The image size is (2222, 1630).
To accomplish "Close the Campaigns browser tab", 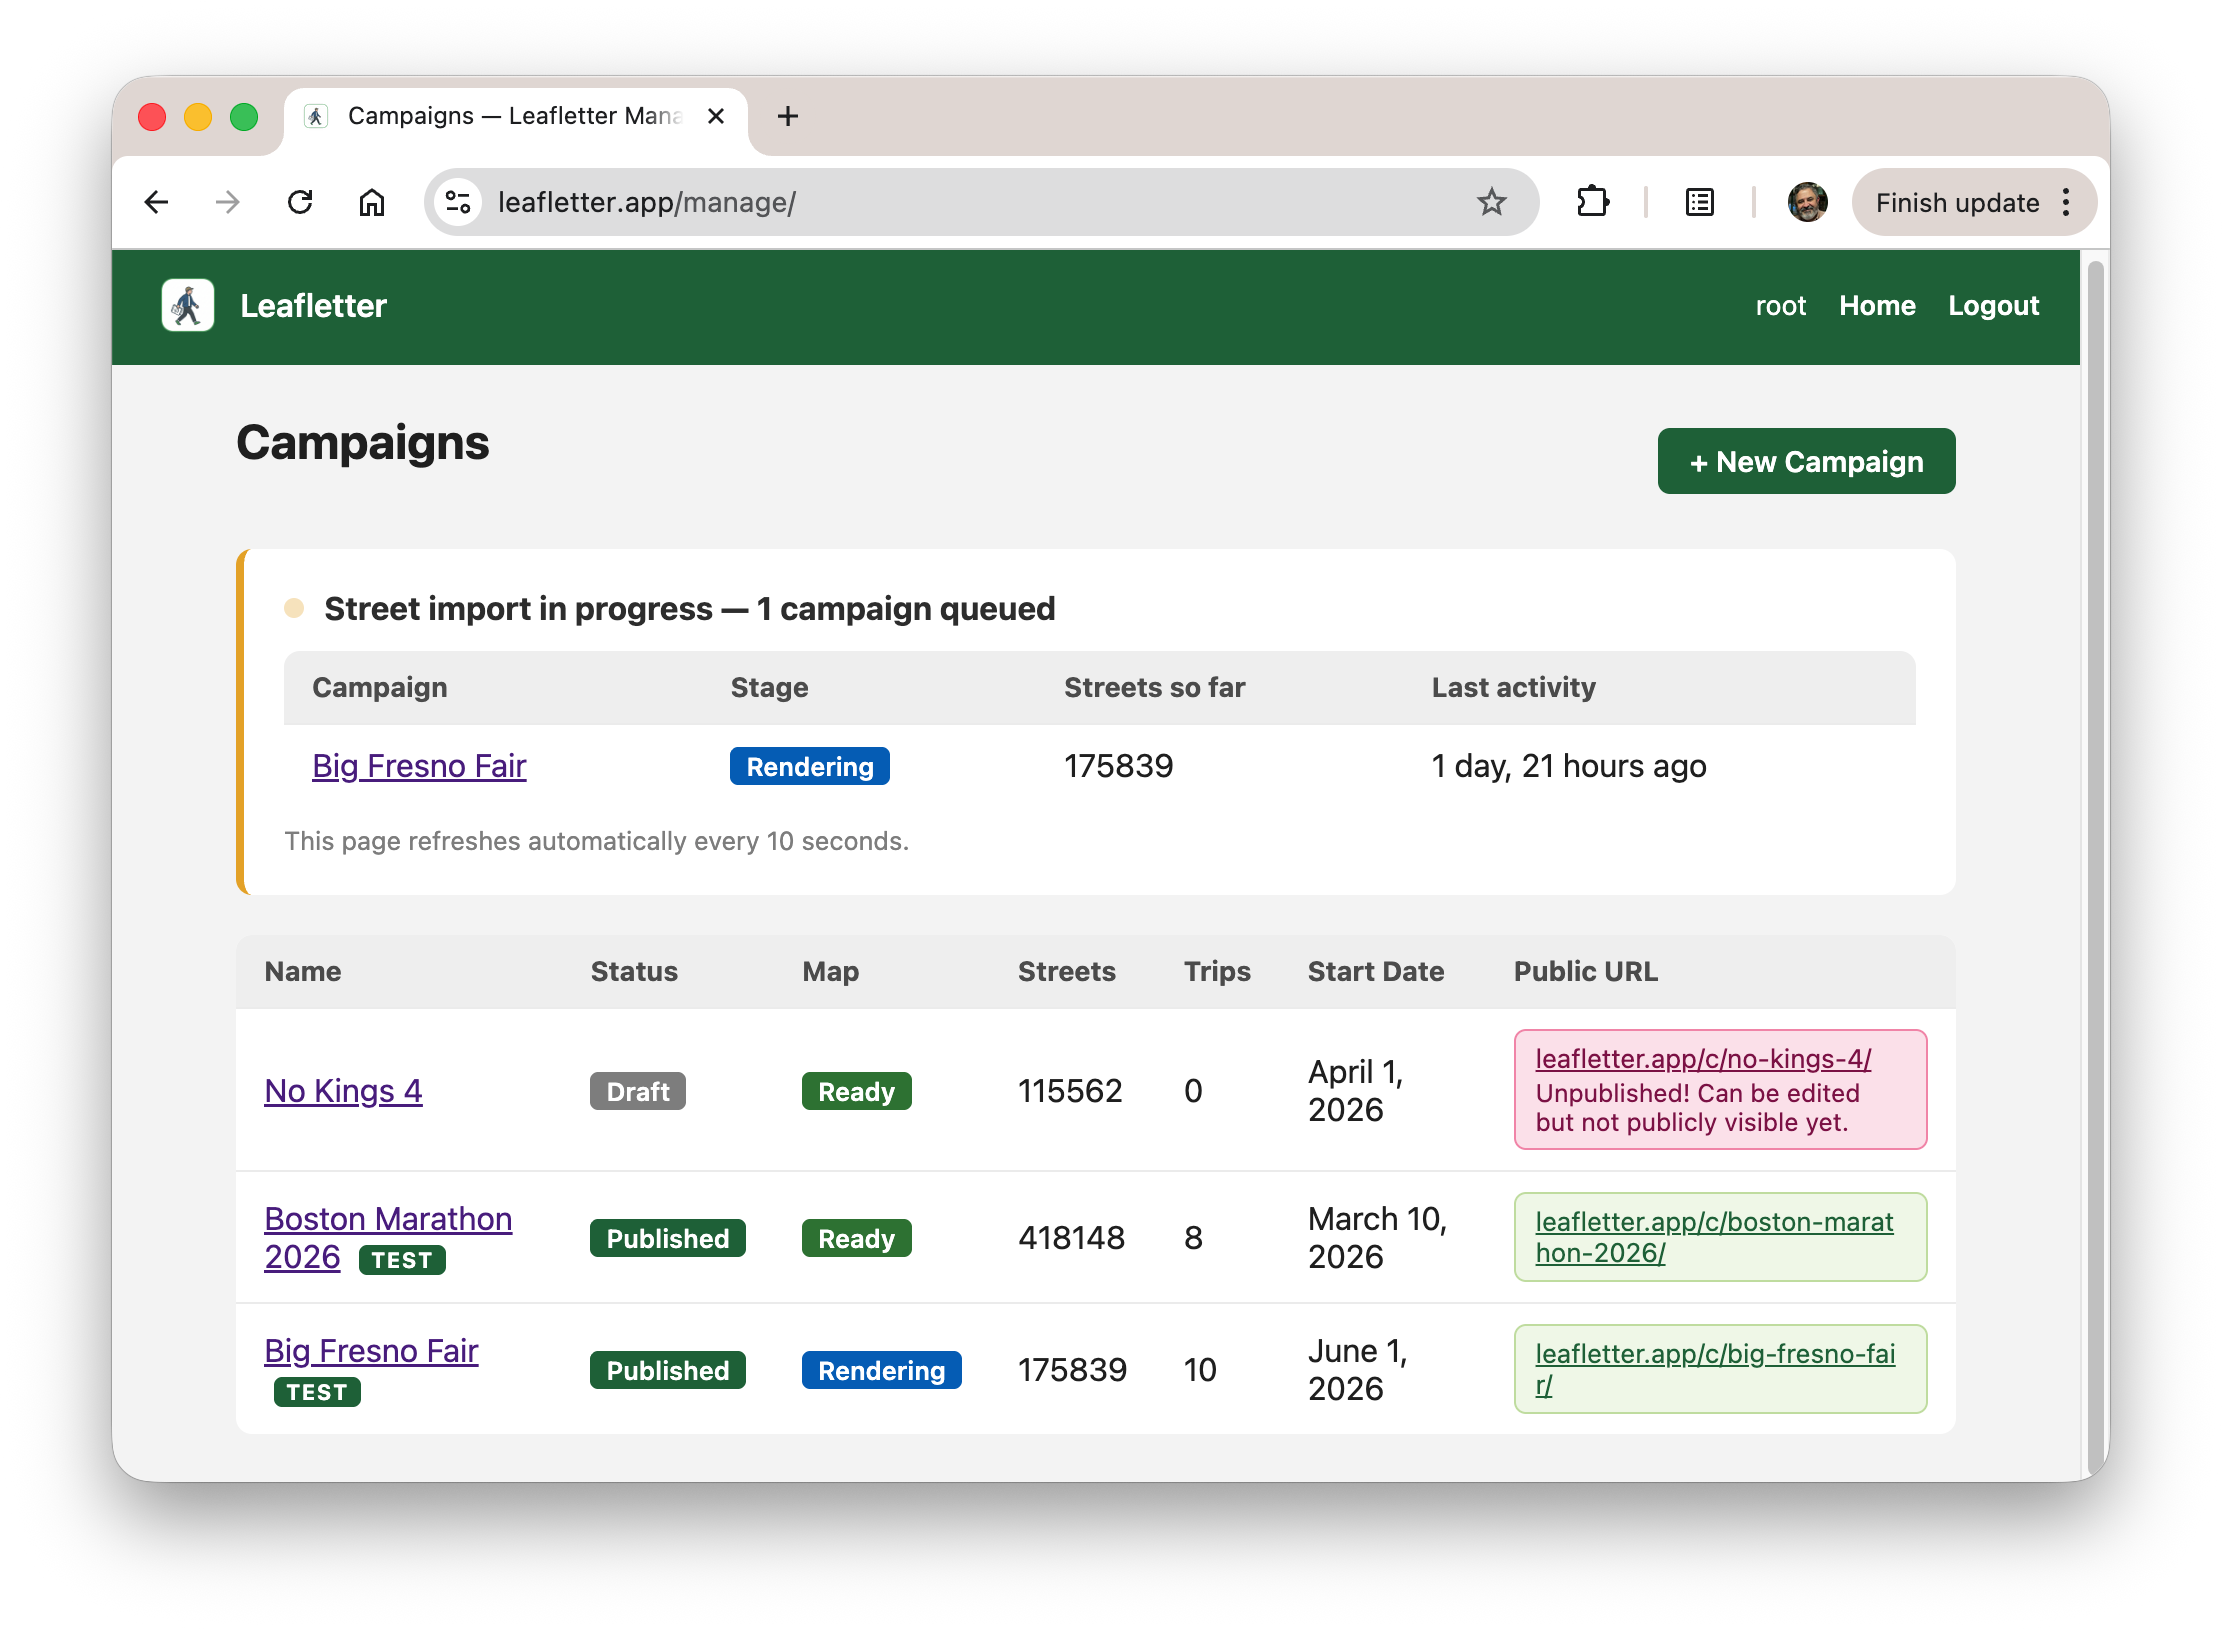I will [716, 117].
